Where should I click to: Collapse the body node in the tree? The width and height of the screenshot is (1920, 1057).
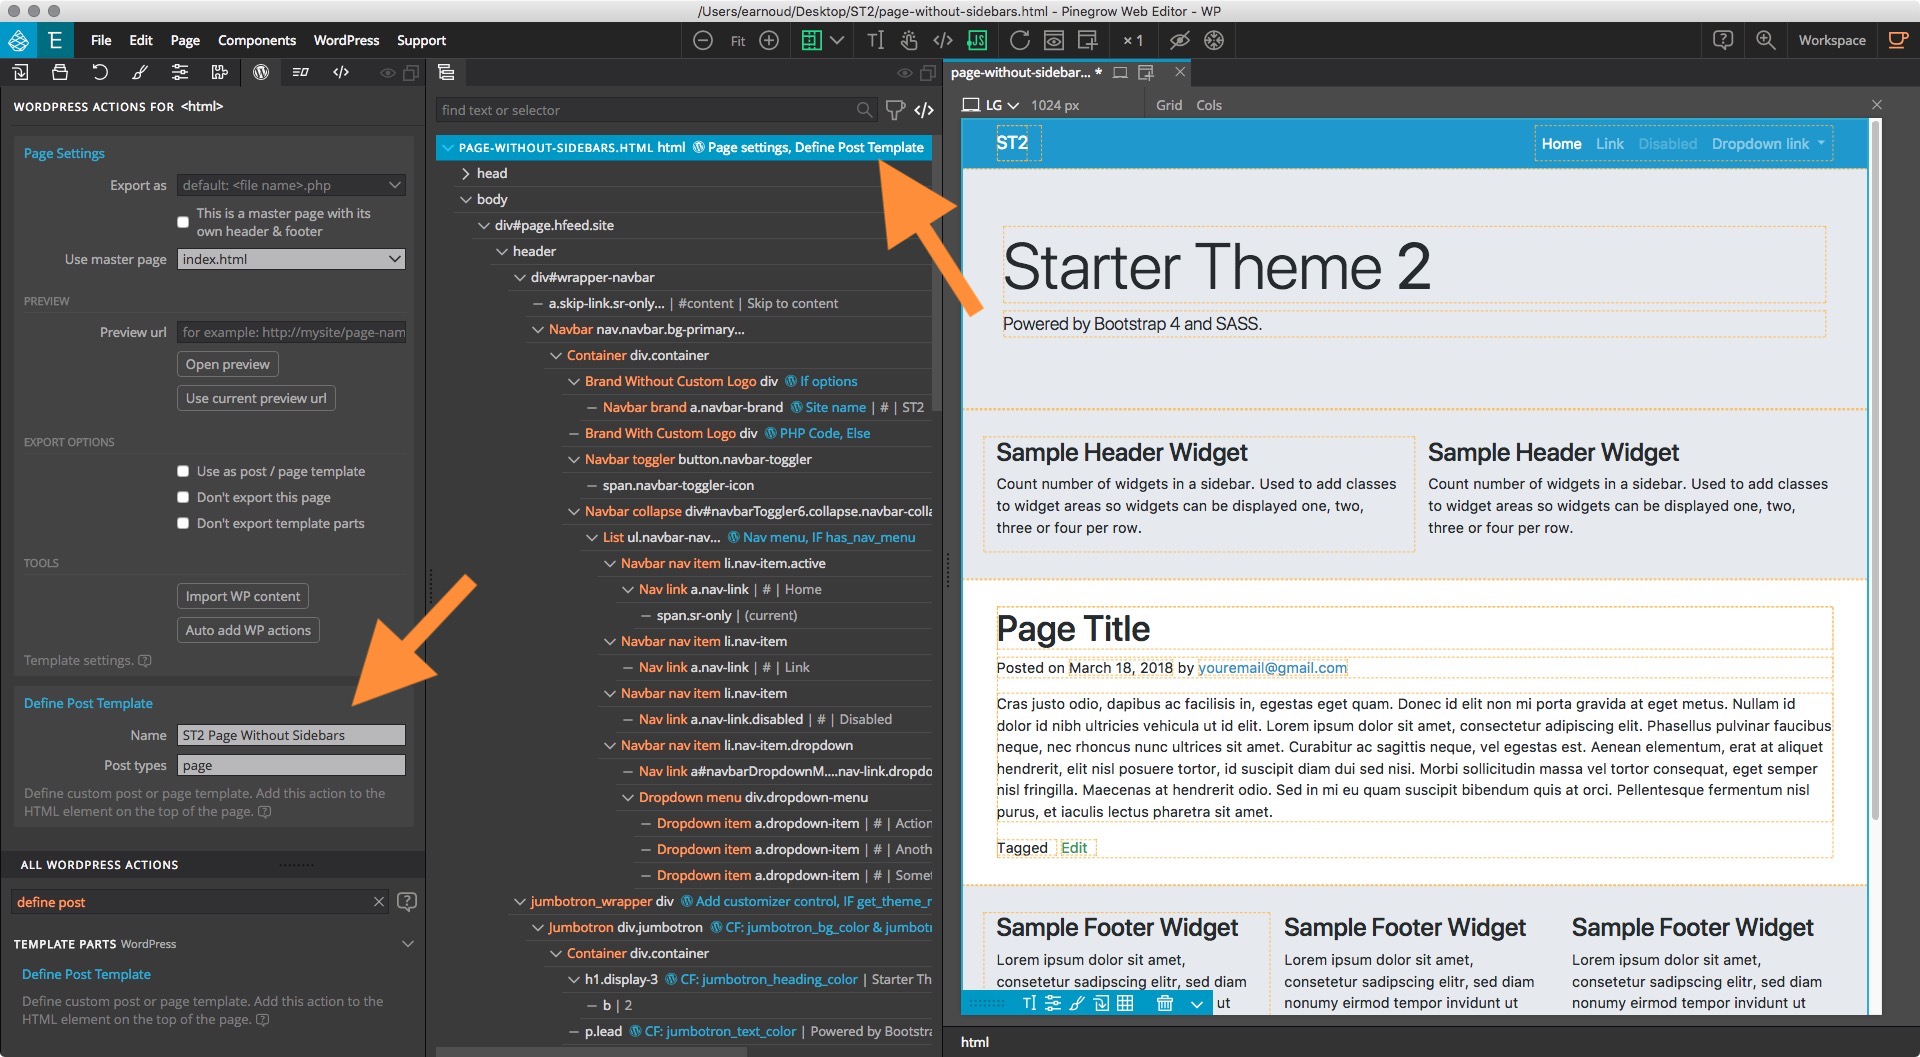[467, 199]
